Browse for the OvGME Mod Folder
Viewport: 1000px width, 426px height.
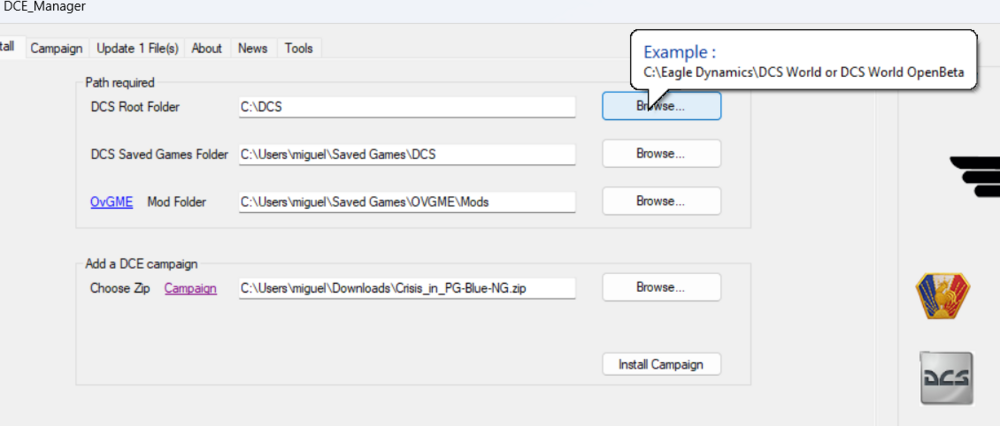[x=661, y=201]
